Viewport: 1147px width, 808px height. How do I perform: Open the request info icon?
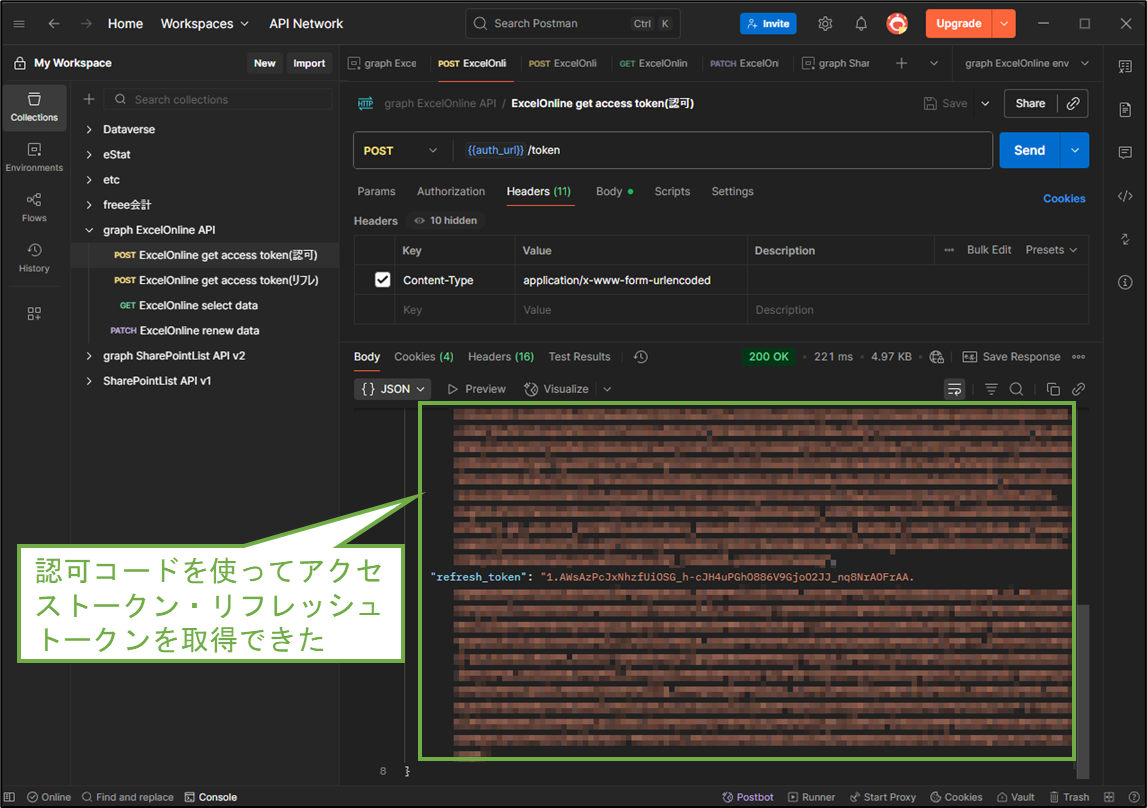tap(1125, 282)
